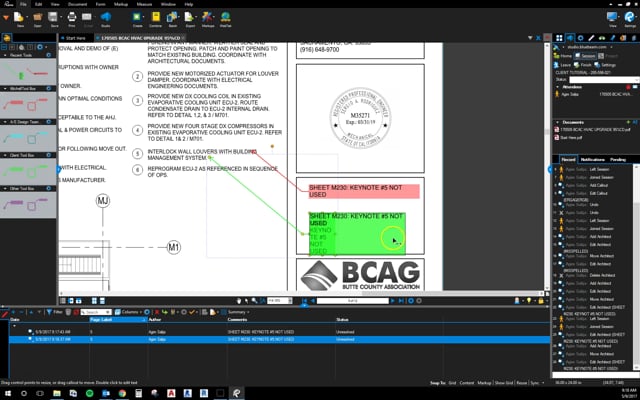
Task: Select the green callout 'SHEET M230: KEYNOTE #5 NOT USED'
Action: click(357, 233)
